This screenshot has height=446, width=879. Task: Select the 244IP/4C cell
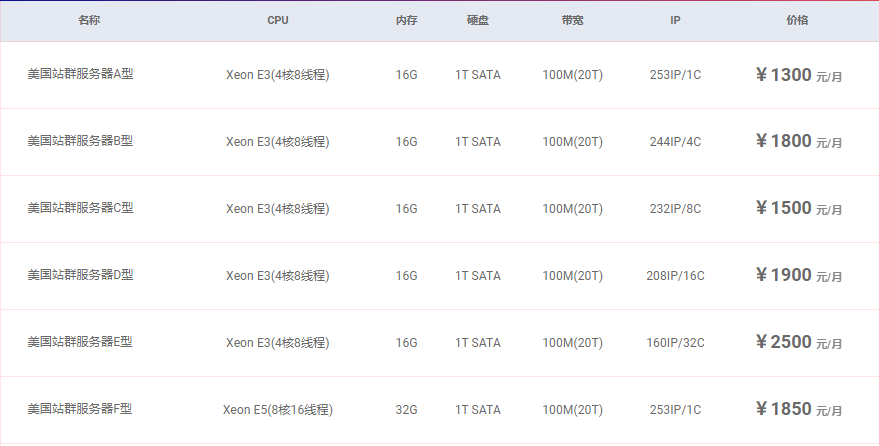[x=675, y=142]
